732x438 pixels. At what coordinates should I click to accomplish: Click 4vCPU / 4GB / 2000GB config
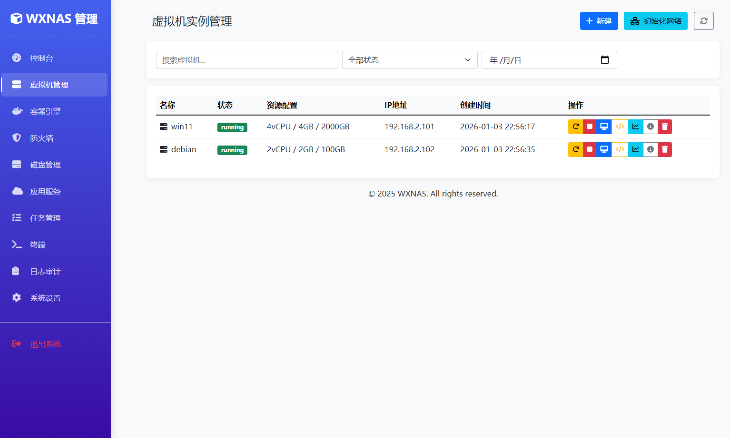tap(308, 127)
